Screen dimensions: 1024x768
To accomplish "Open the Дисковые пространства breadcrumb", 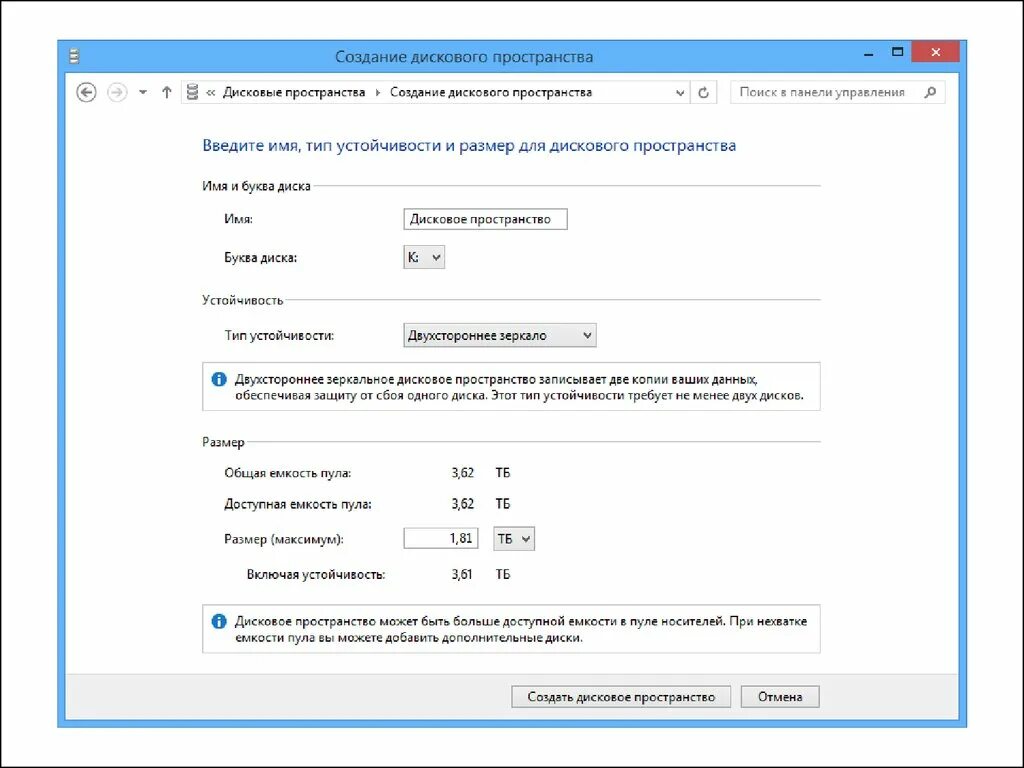I will [x=294, y=93].
